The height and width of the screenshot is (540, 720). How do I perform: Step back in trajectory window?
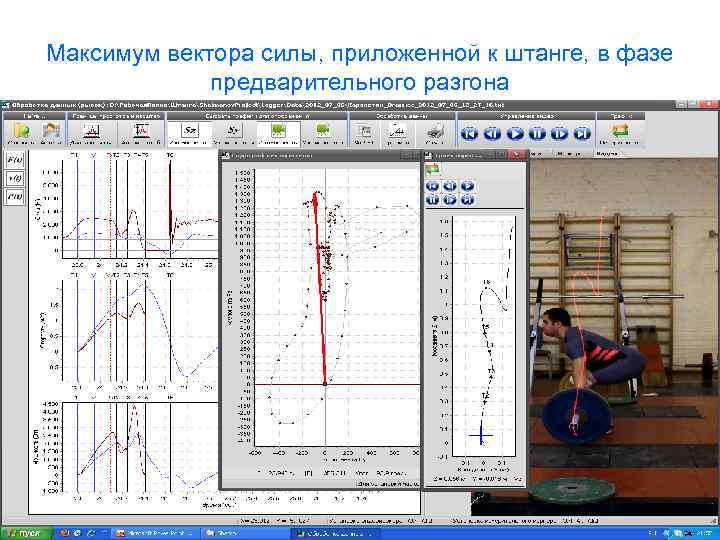[x=450, y=186]
